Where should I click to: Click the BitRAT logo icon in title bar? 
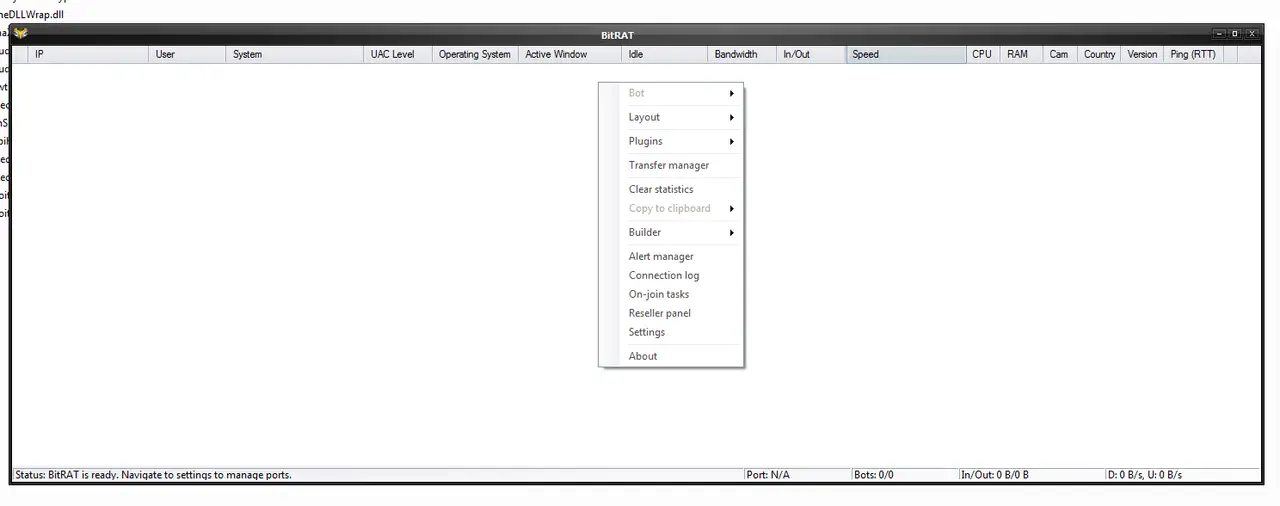coord(20,34)
